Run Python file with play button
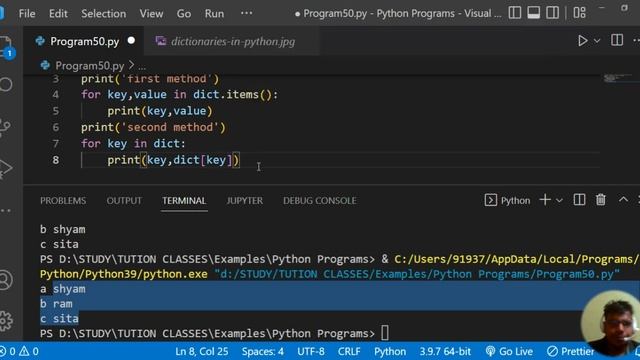 coord(582,41)
